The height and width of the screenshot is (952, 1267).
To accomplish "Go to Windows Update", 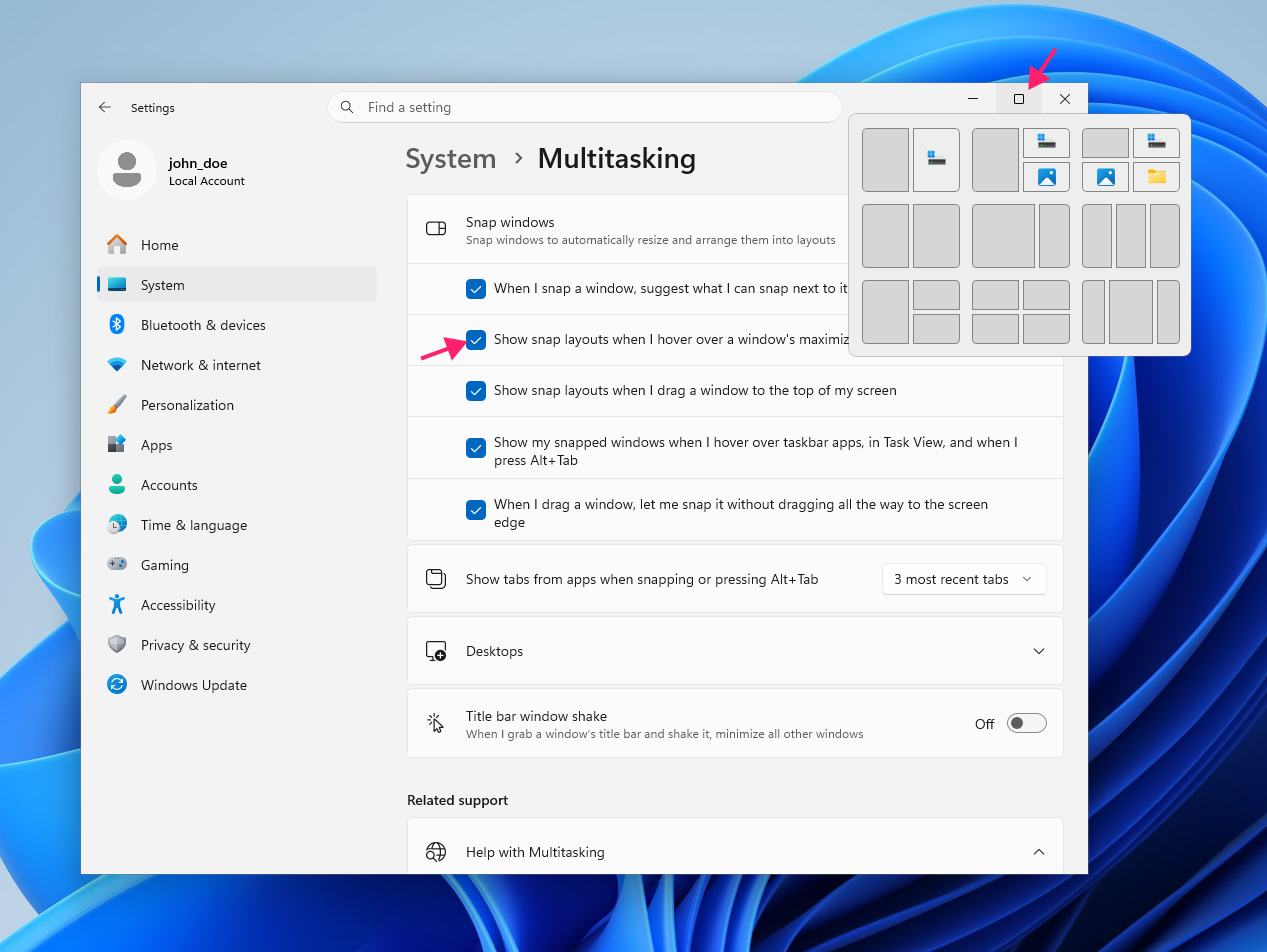I will [237, 685].
